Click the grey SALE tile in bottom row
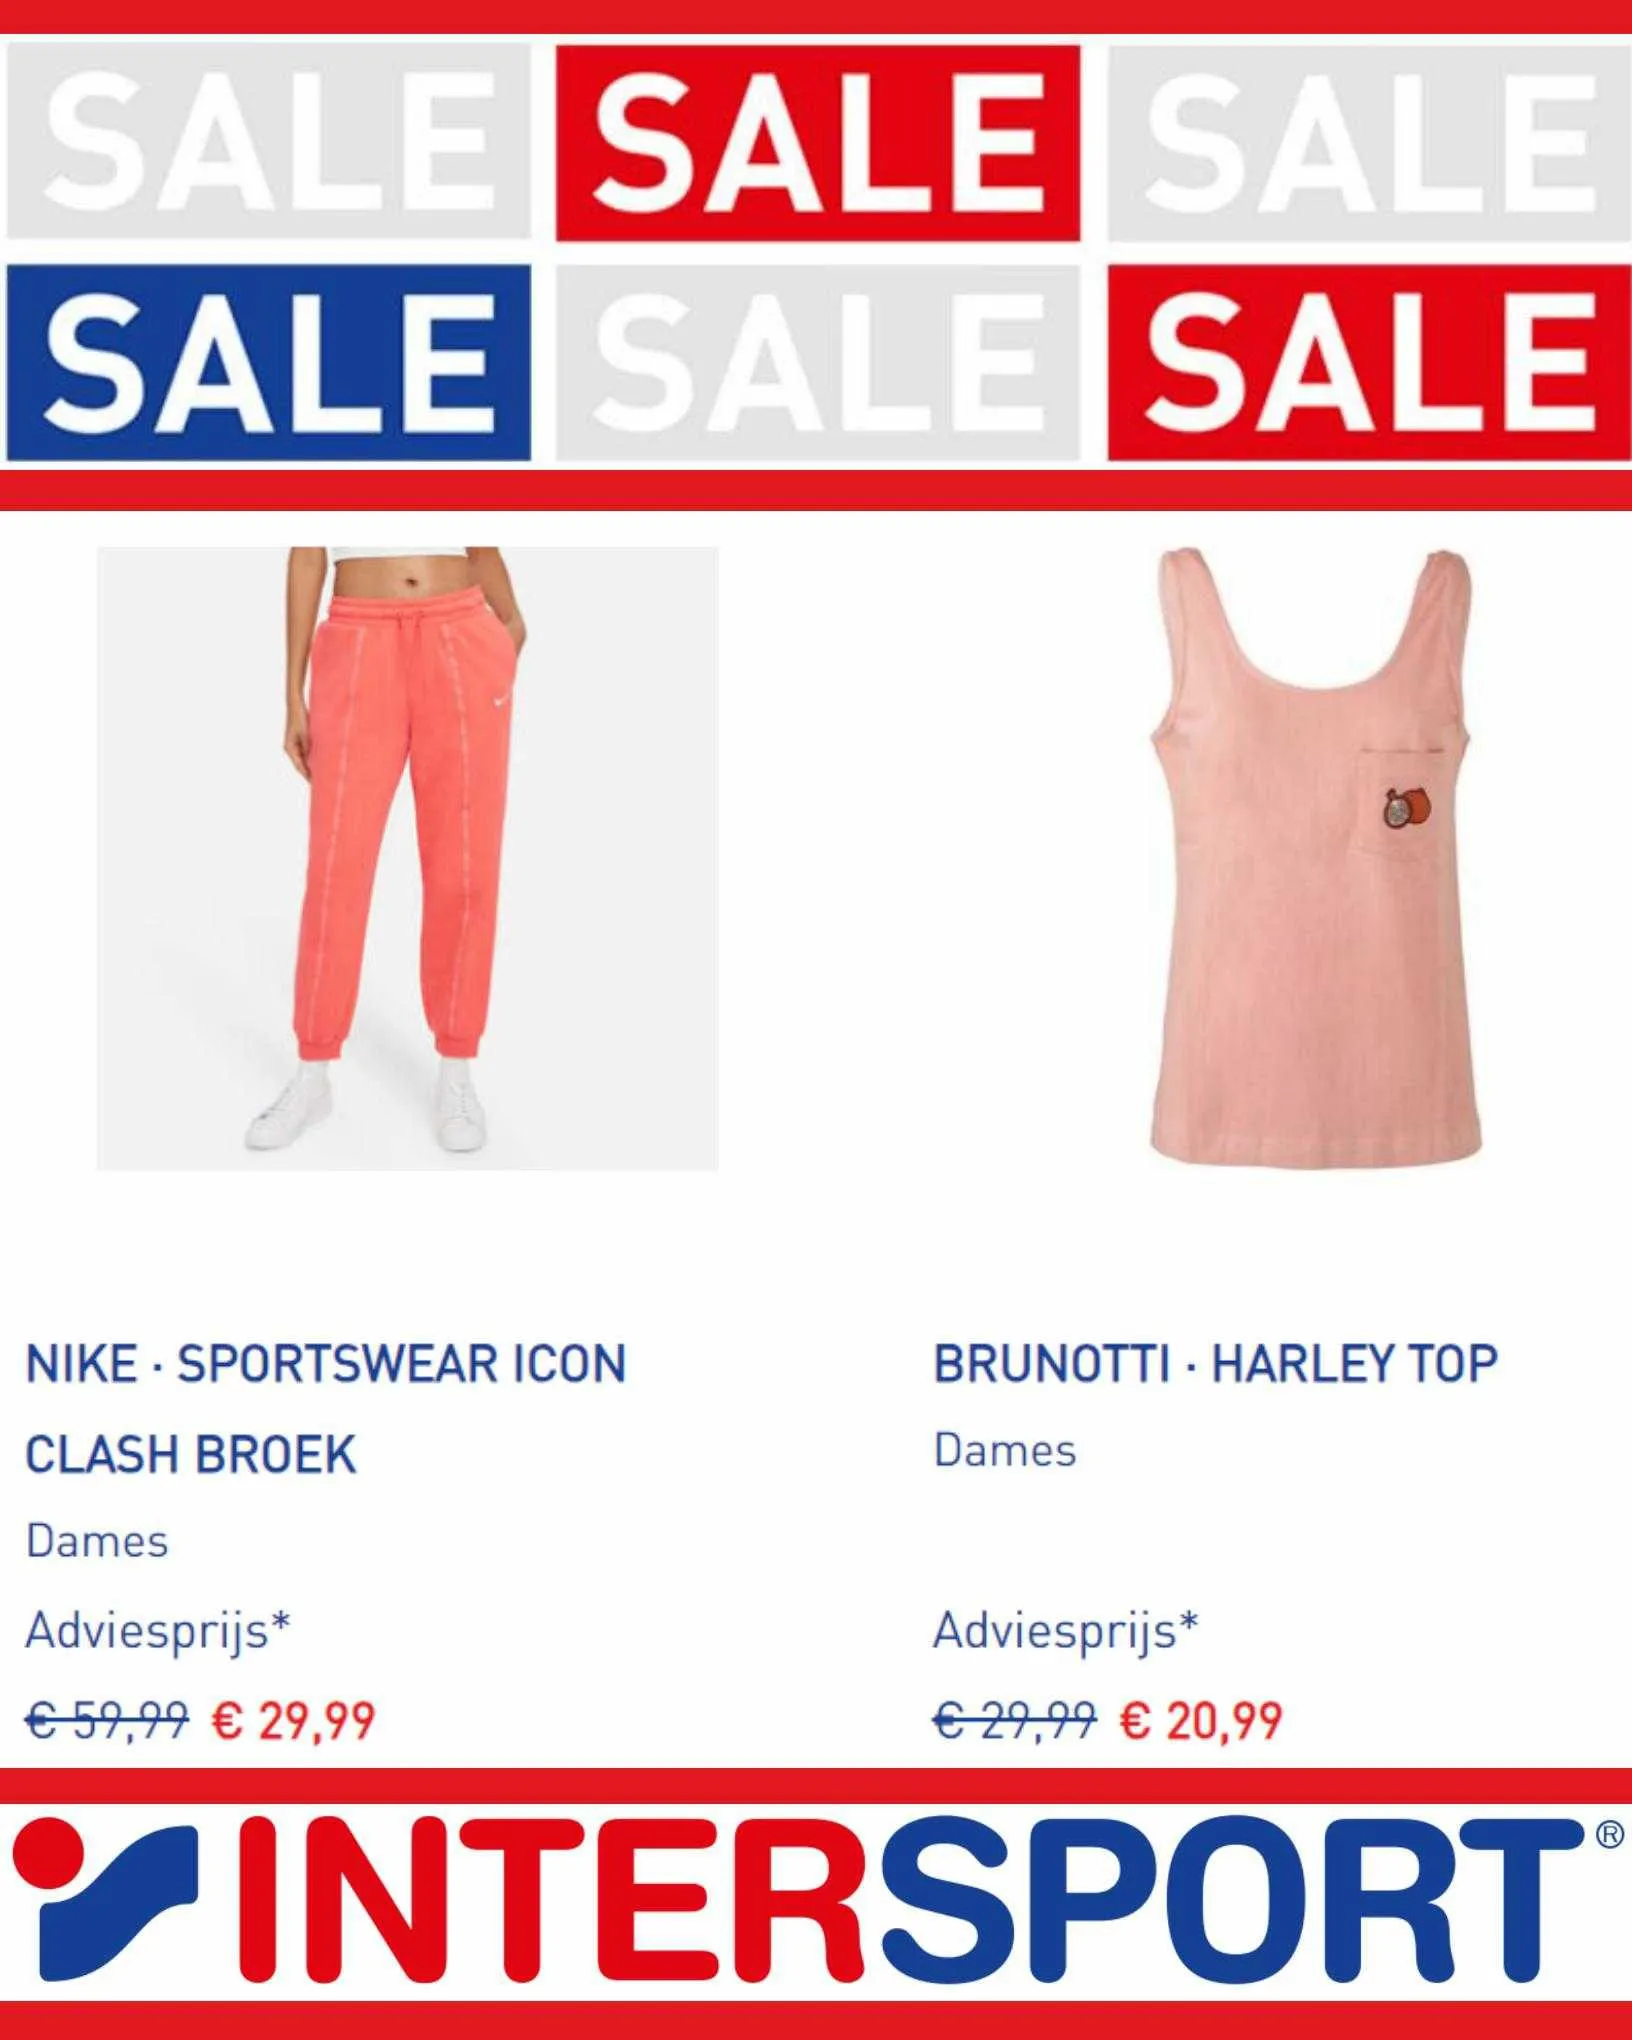The height and width of the screenshot is (2040, 1632). tap(818, 363)
